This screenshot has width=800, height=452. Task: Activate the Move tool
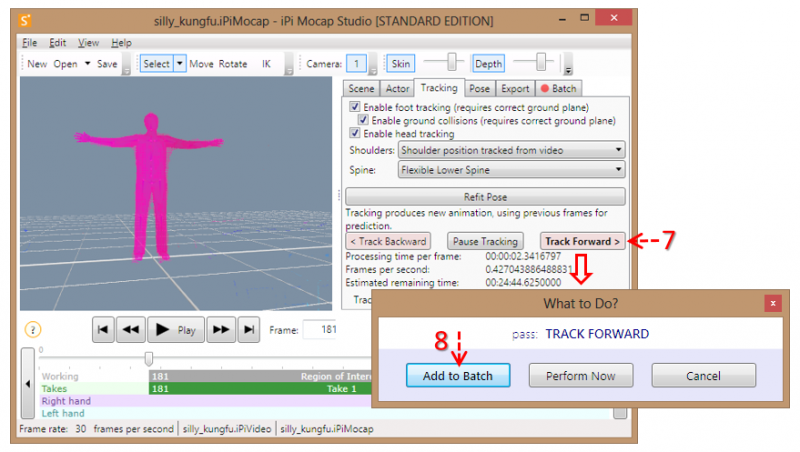202,64
